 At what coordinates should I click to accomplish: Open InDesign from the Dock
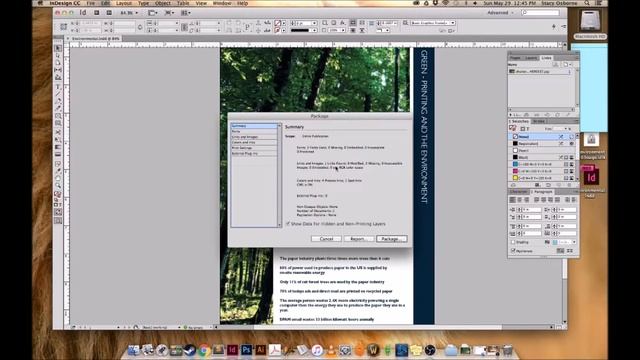pos(232,350)
